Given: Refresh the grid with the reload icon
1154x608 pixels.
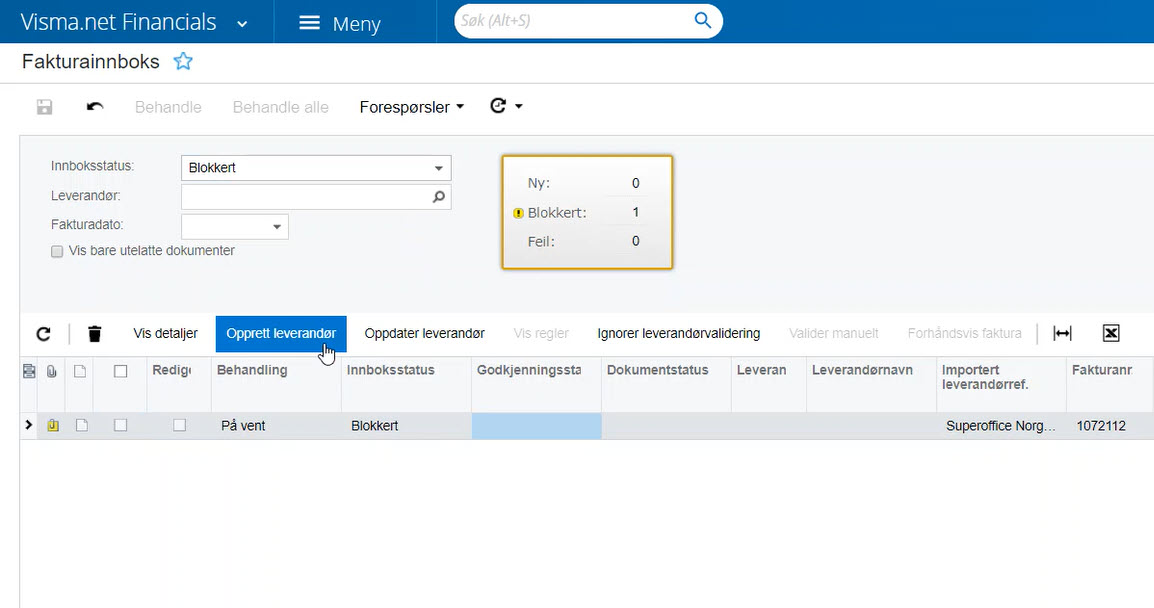Looking at the screenshot, I should [x=43, y=333].
